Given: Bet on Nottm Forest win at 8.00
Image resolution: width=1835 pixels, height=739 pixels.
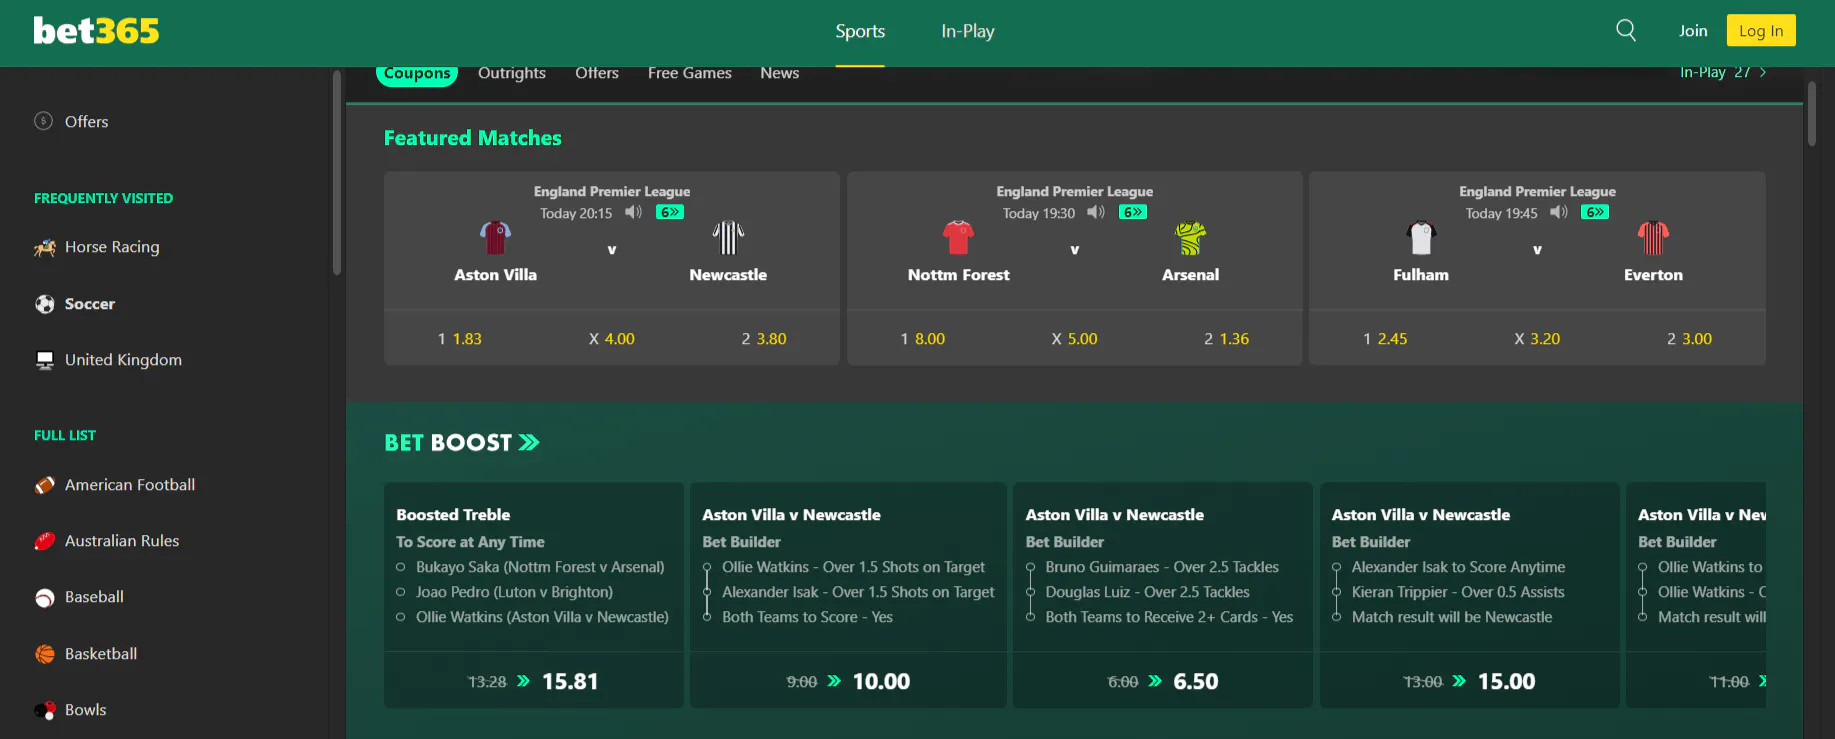Looking at the screenshot, I should [x=923, y=339].
